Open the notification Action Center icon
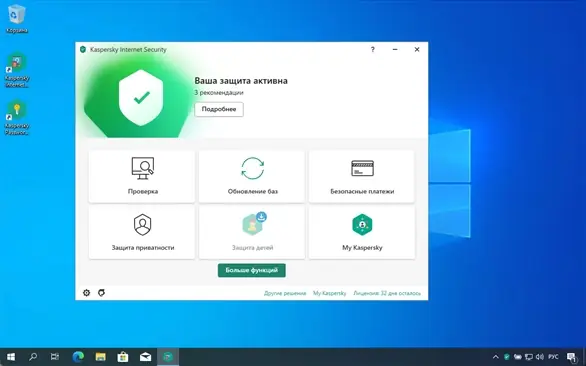586x366 pixels. pos(571,357)
